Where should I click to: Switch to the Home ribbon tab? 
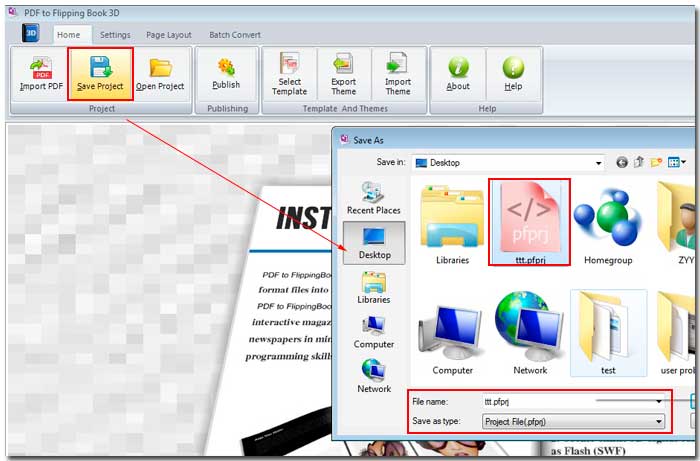pyautogui.click(x=69, y=35)
